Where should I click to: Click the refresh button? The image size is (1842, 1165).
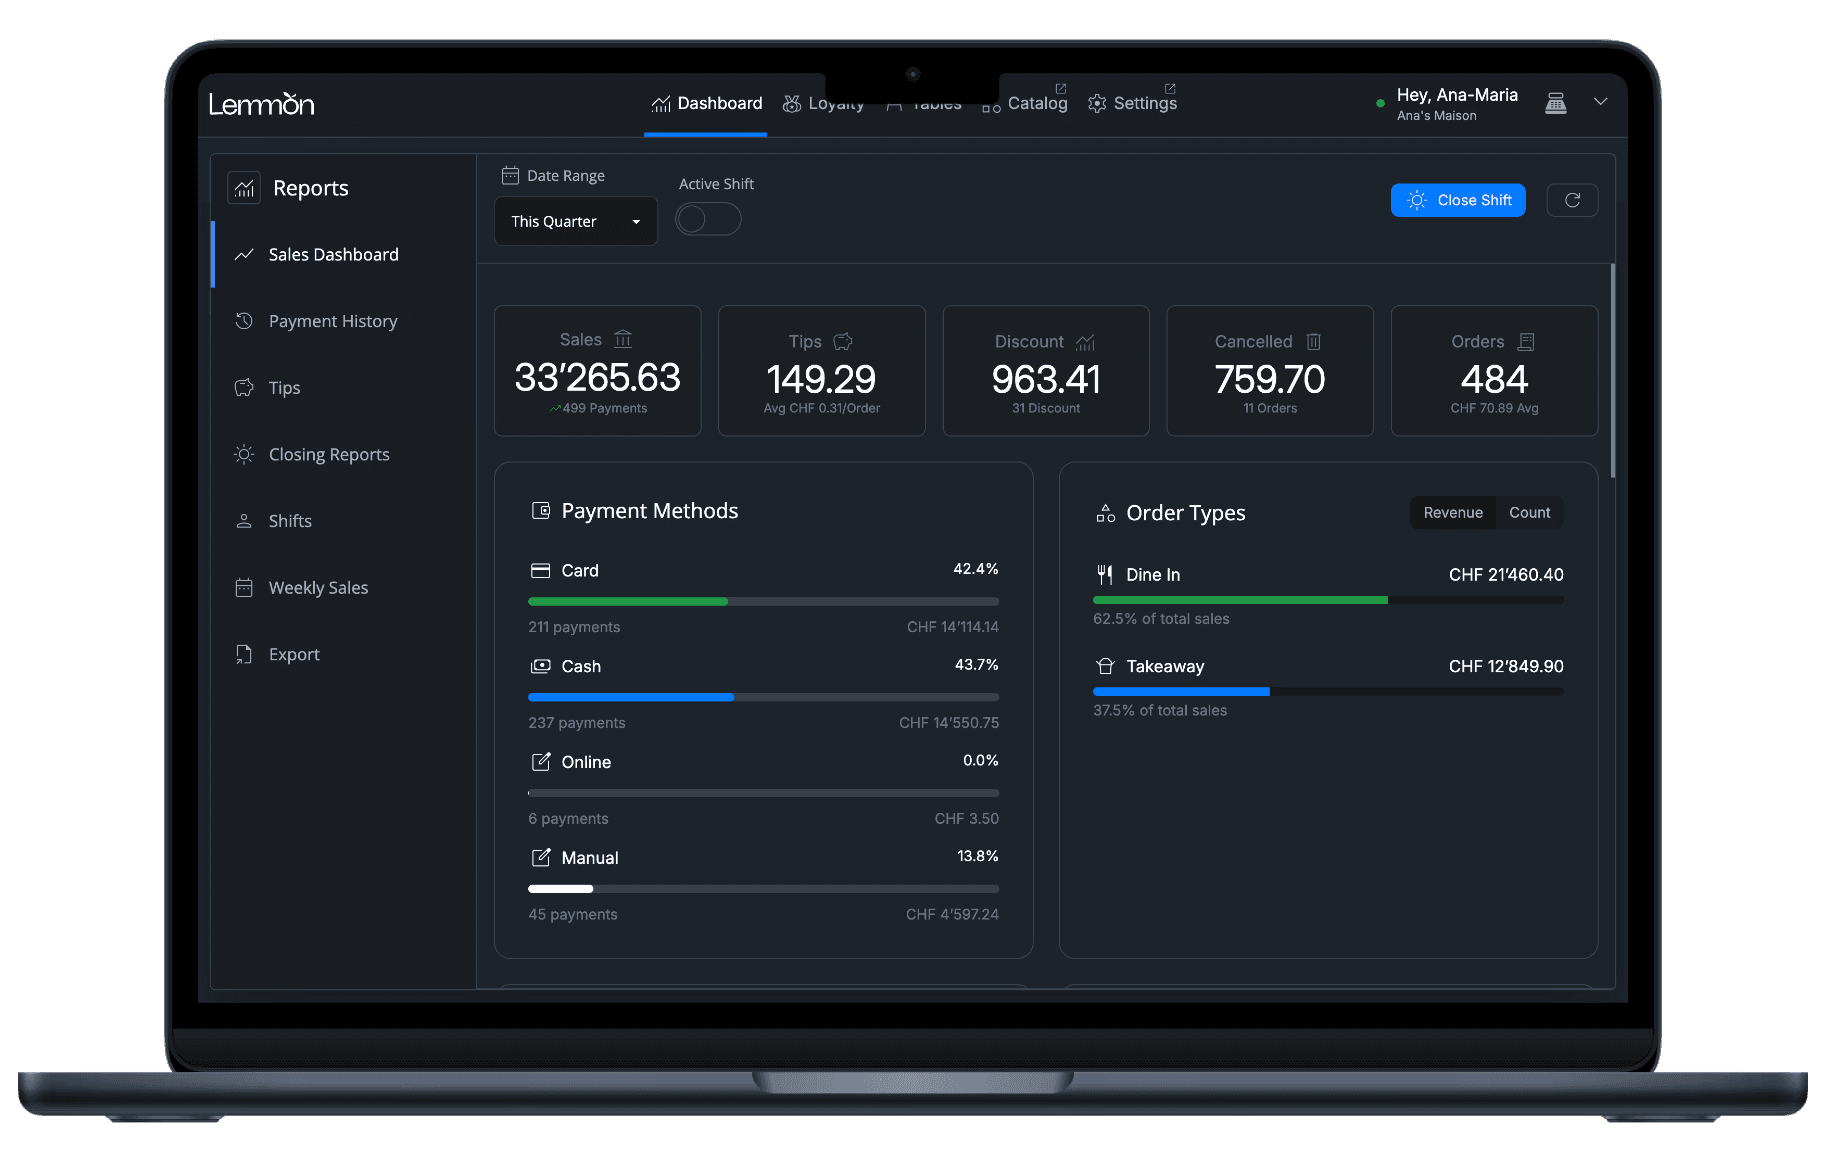pyautogui.click(x=1572, y=200)
